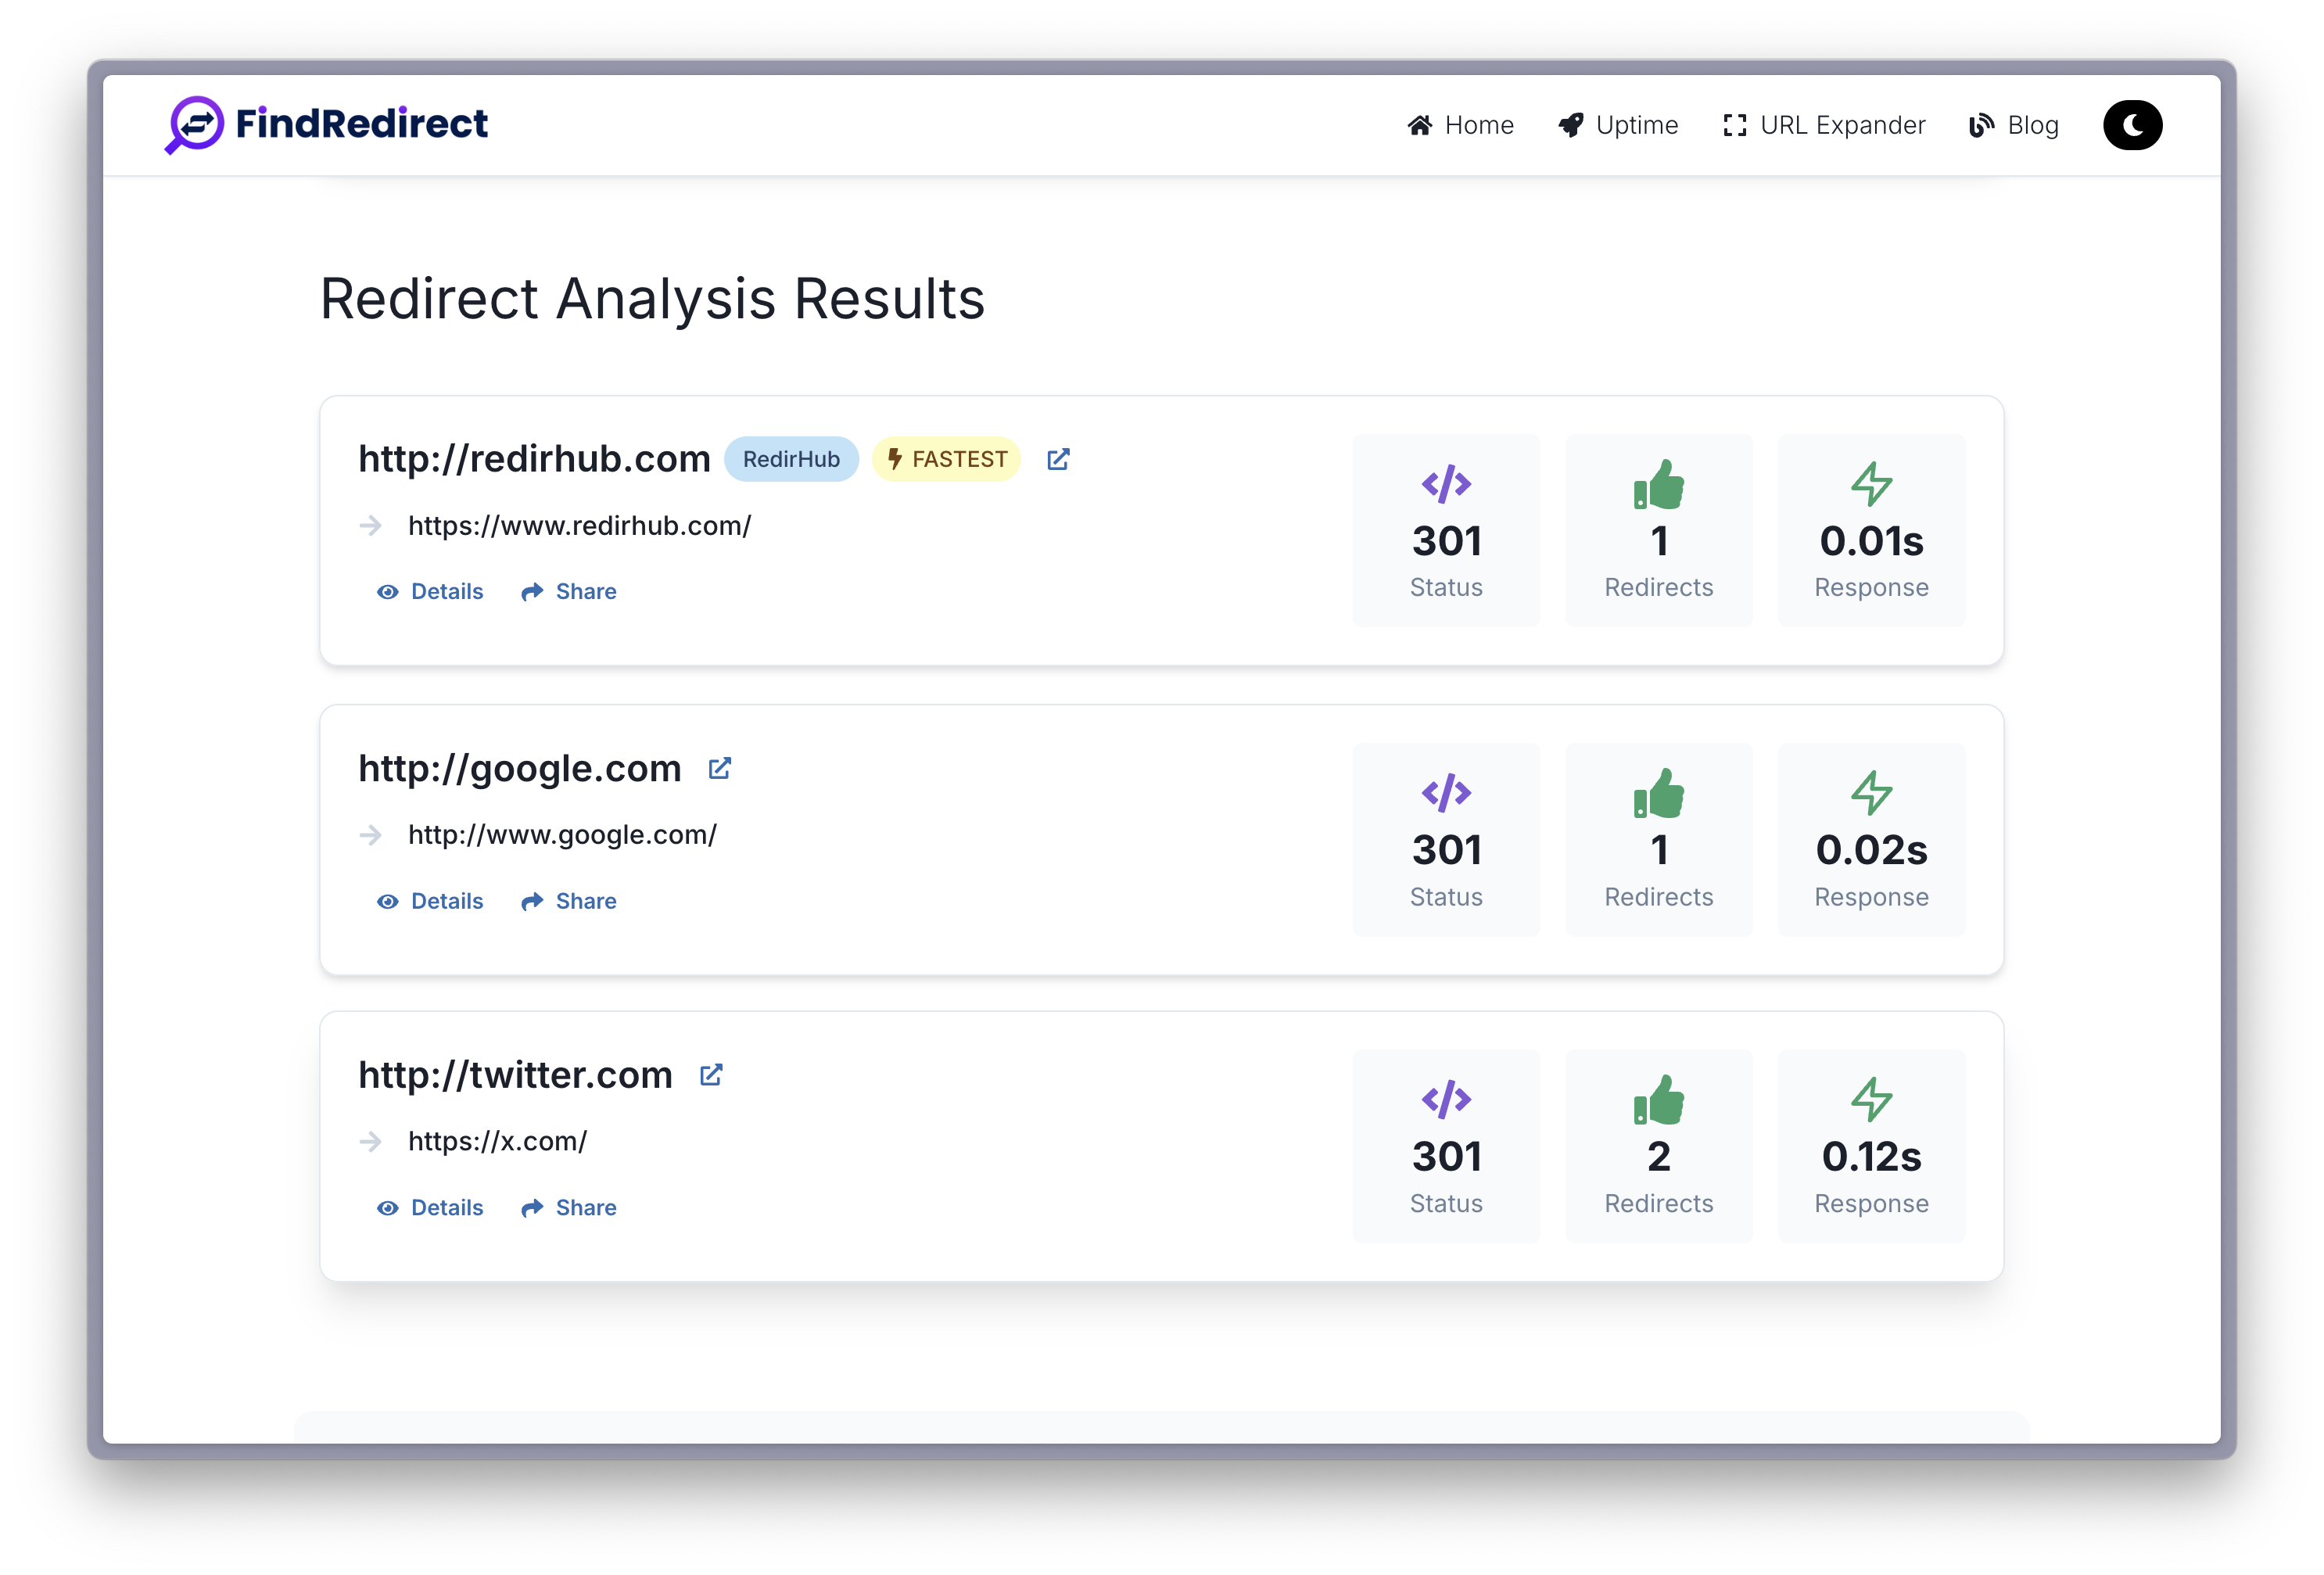The image size is (2324, 1575).
Task: Click the FASTEST badge
Action: [x=946, y=459]
